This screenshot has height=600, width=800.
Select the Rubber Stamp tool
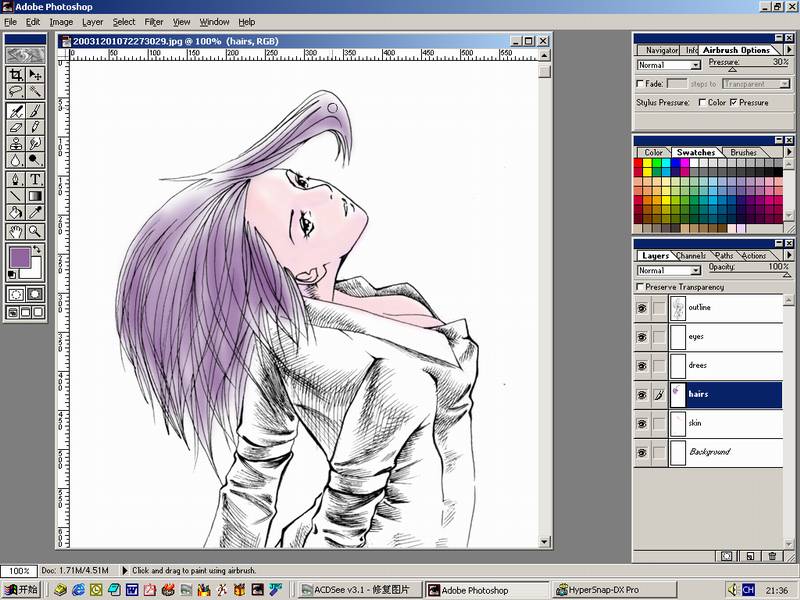tap(16, 143)
